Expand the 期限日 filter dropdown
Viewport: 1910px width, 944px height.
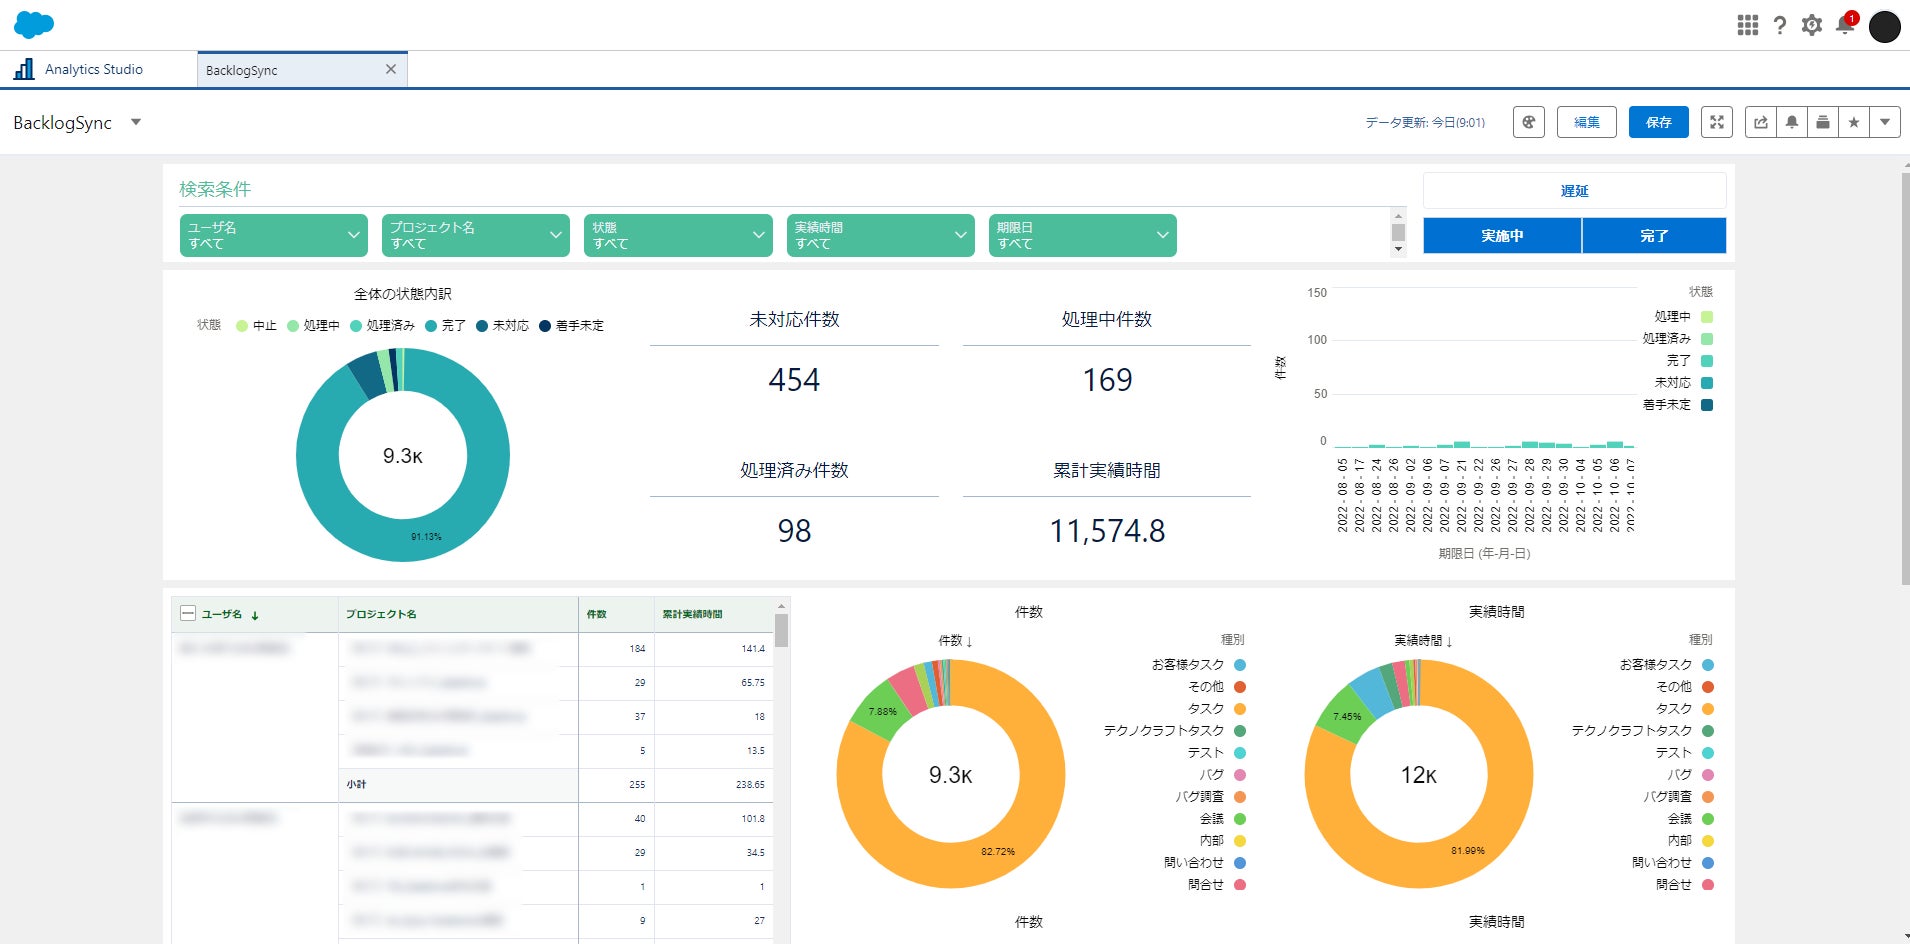pos(1081,235)
